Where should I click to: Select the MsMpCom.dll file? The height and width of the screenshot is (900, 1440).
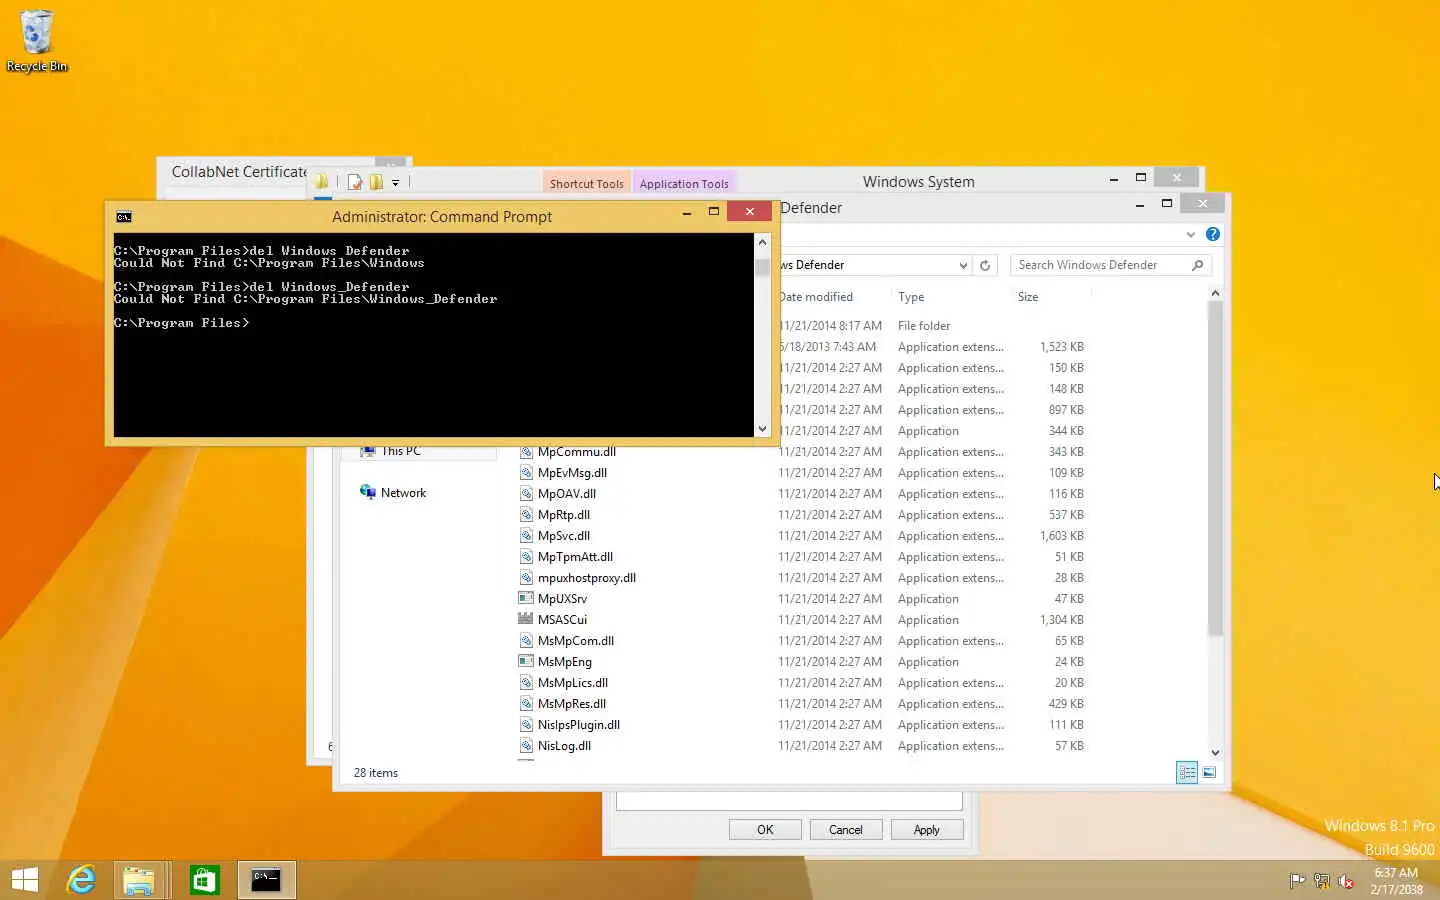(576, 641)
